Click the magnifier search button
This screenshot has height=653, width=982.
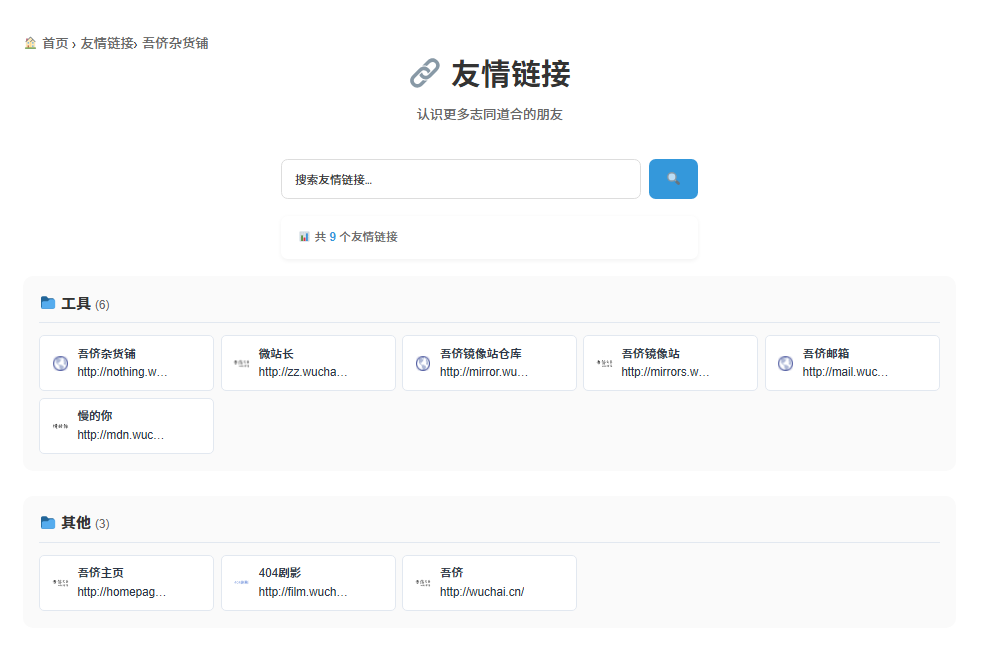pyautogui.click(x=673, y=179)
